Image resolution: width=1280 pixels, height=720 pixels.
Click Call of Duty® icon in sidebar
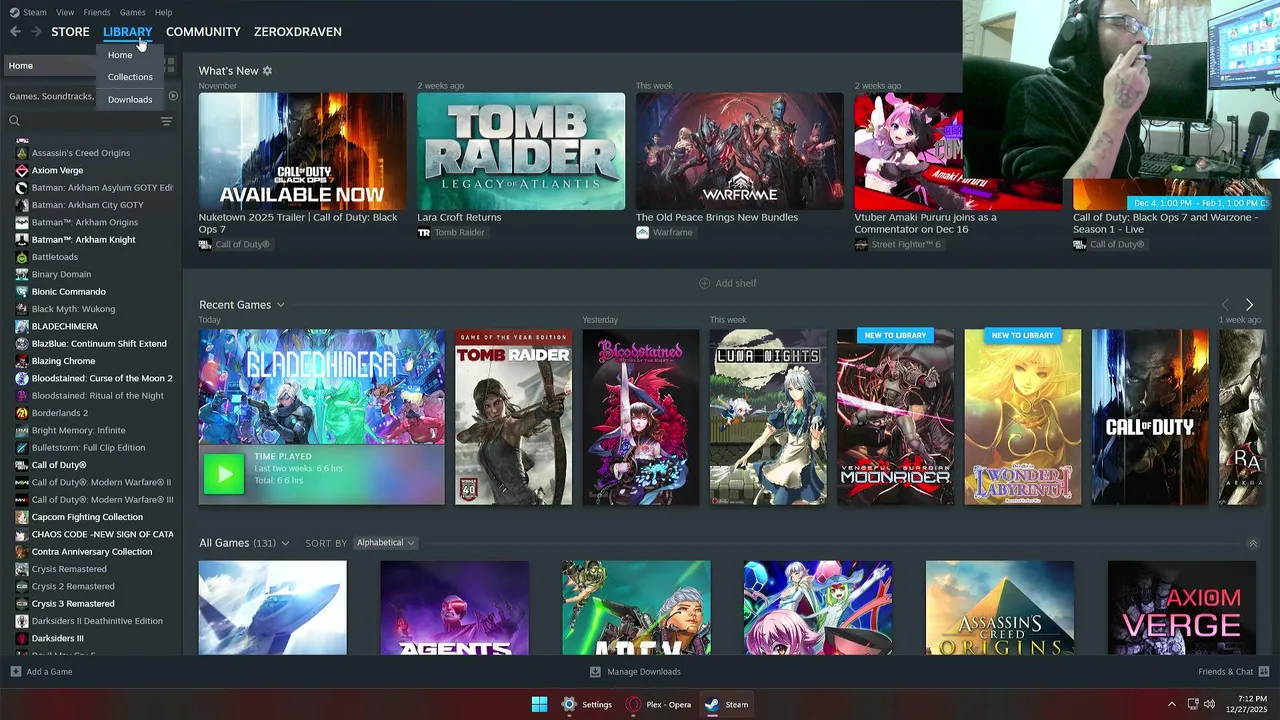(22, 465)
